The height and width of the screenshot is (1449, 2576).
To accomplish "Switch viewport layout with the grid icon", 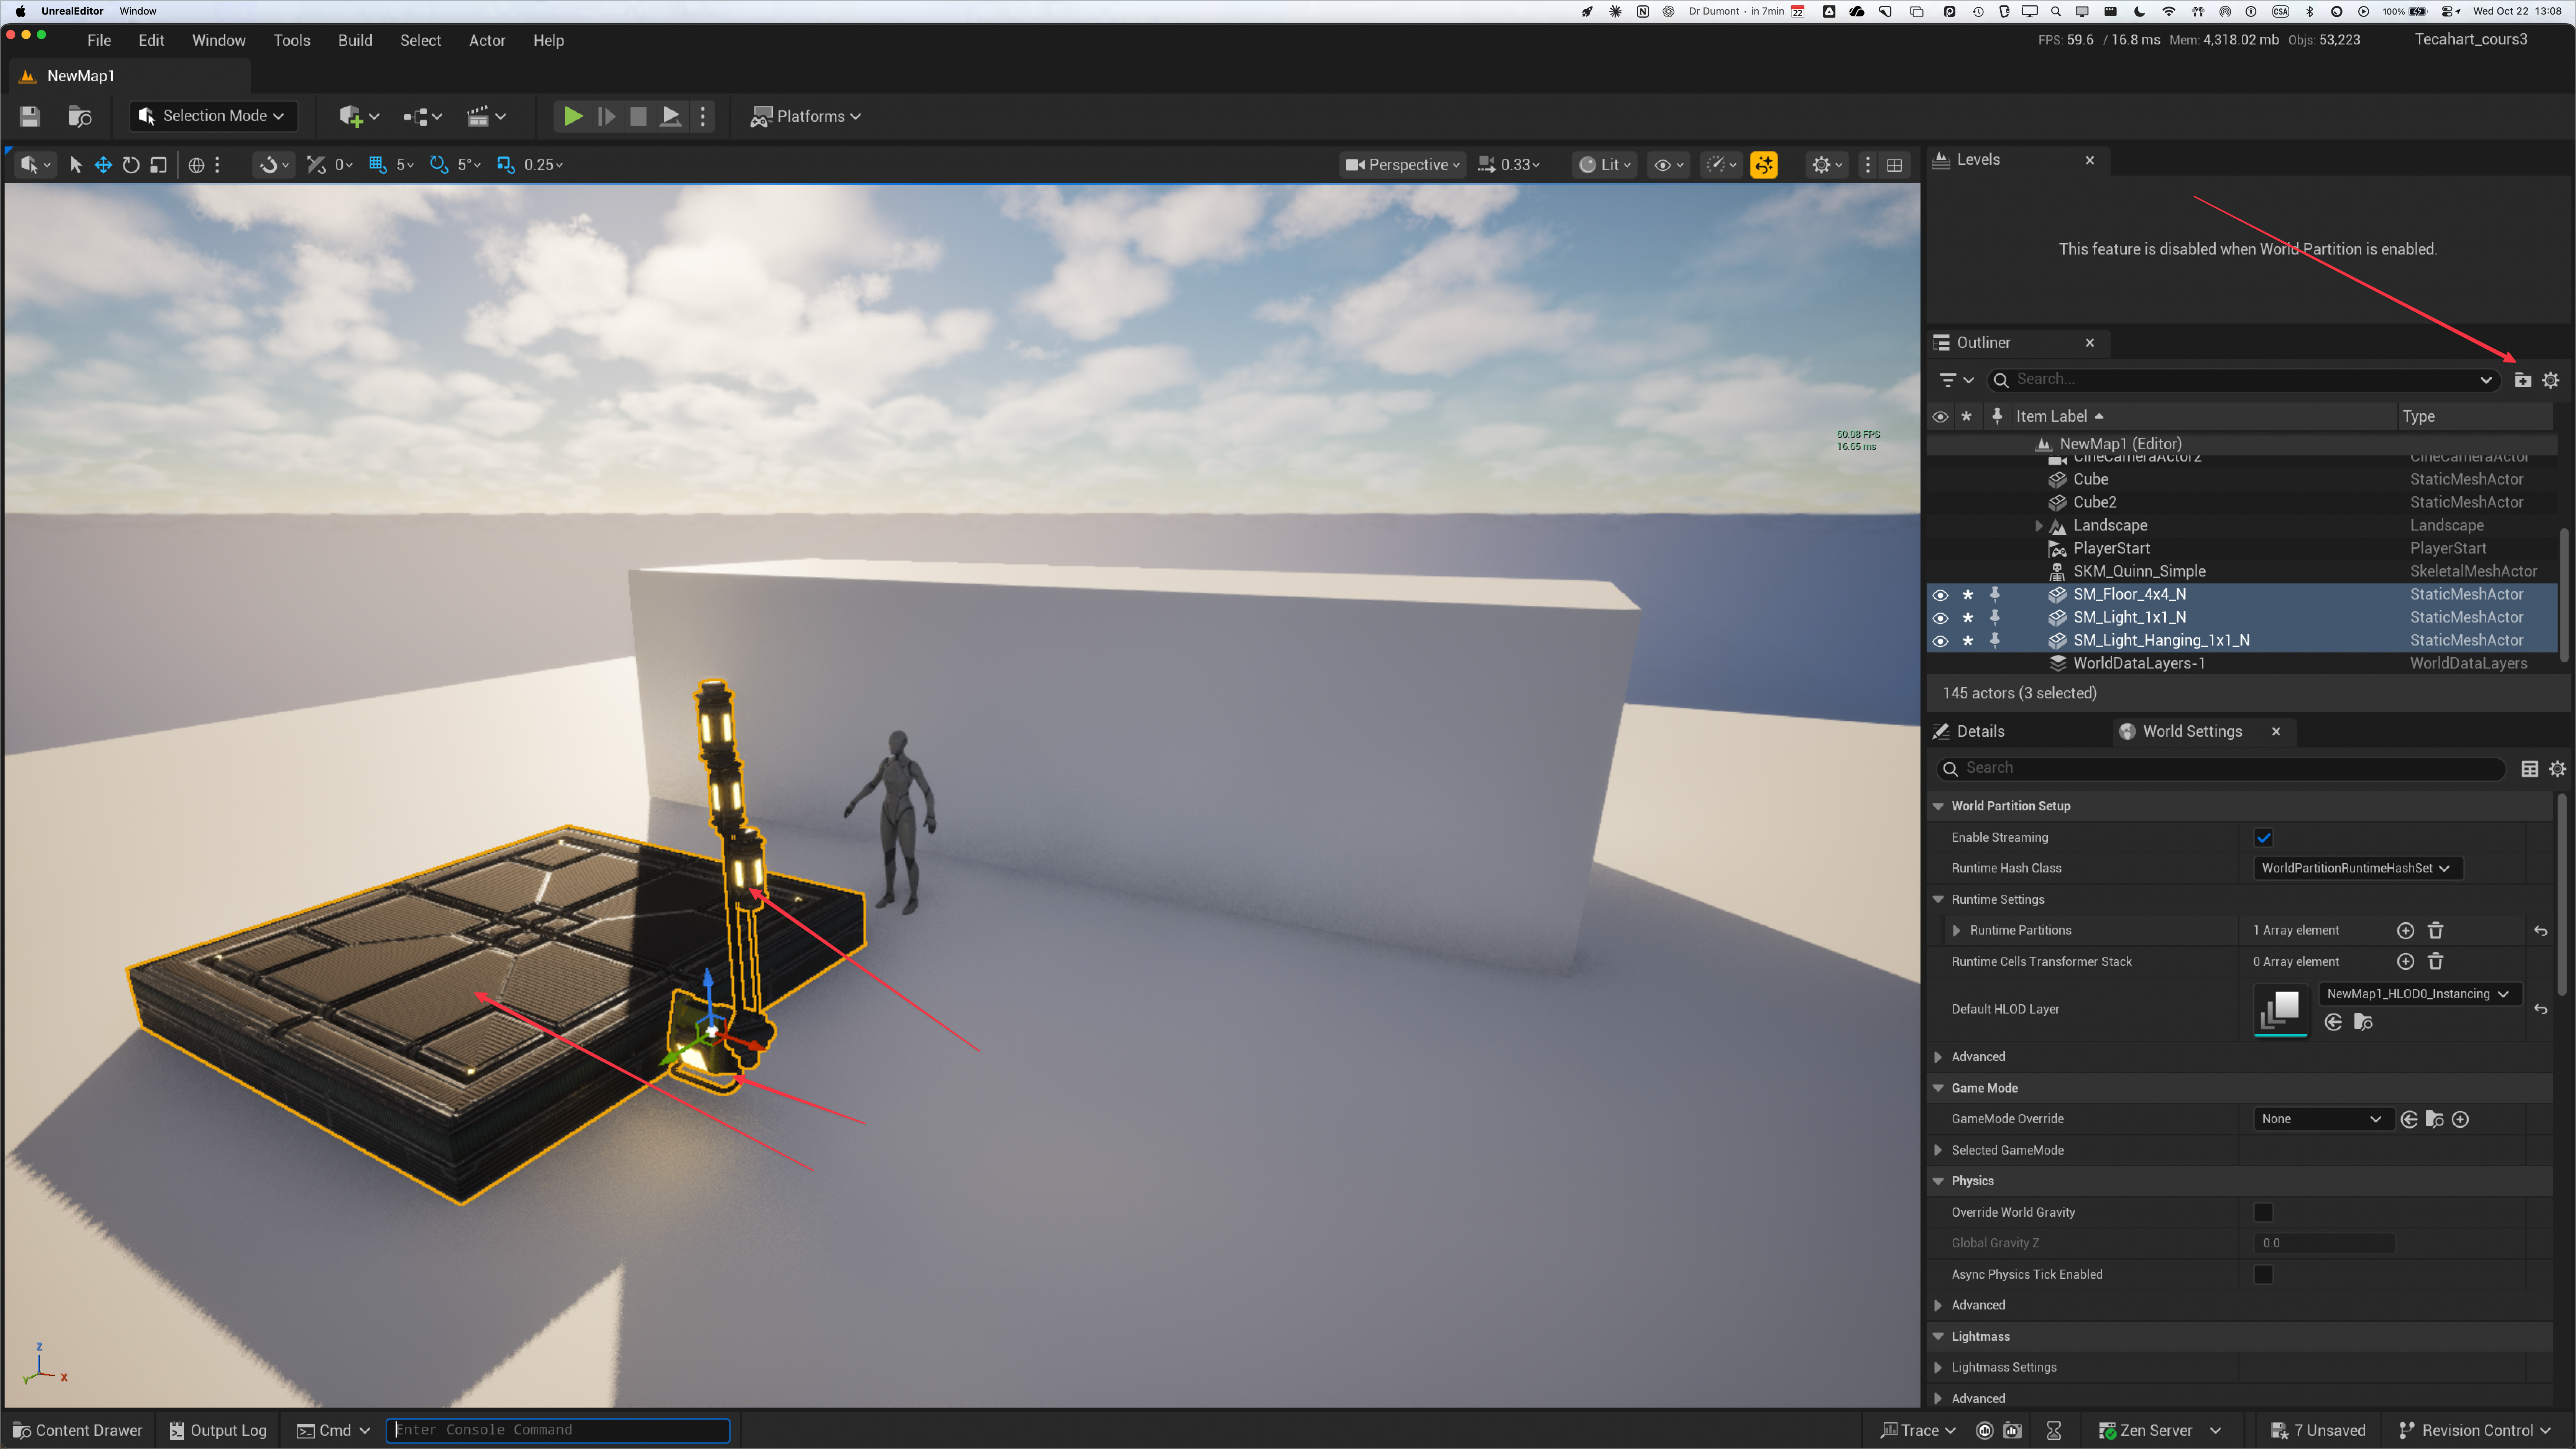I will [x=1894, y=165].
